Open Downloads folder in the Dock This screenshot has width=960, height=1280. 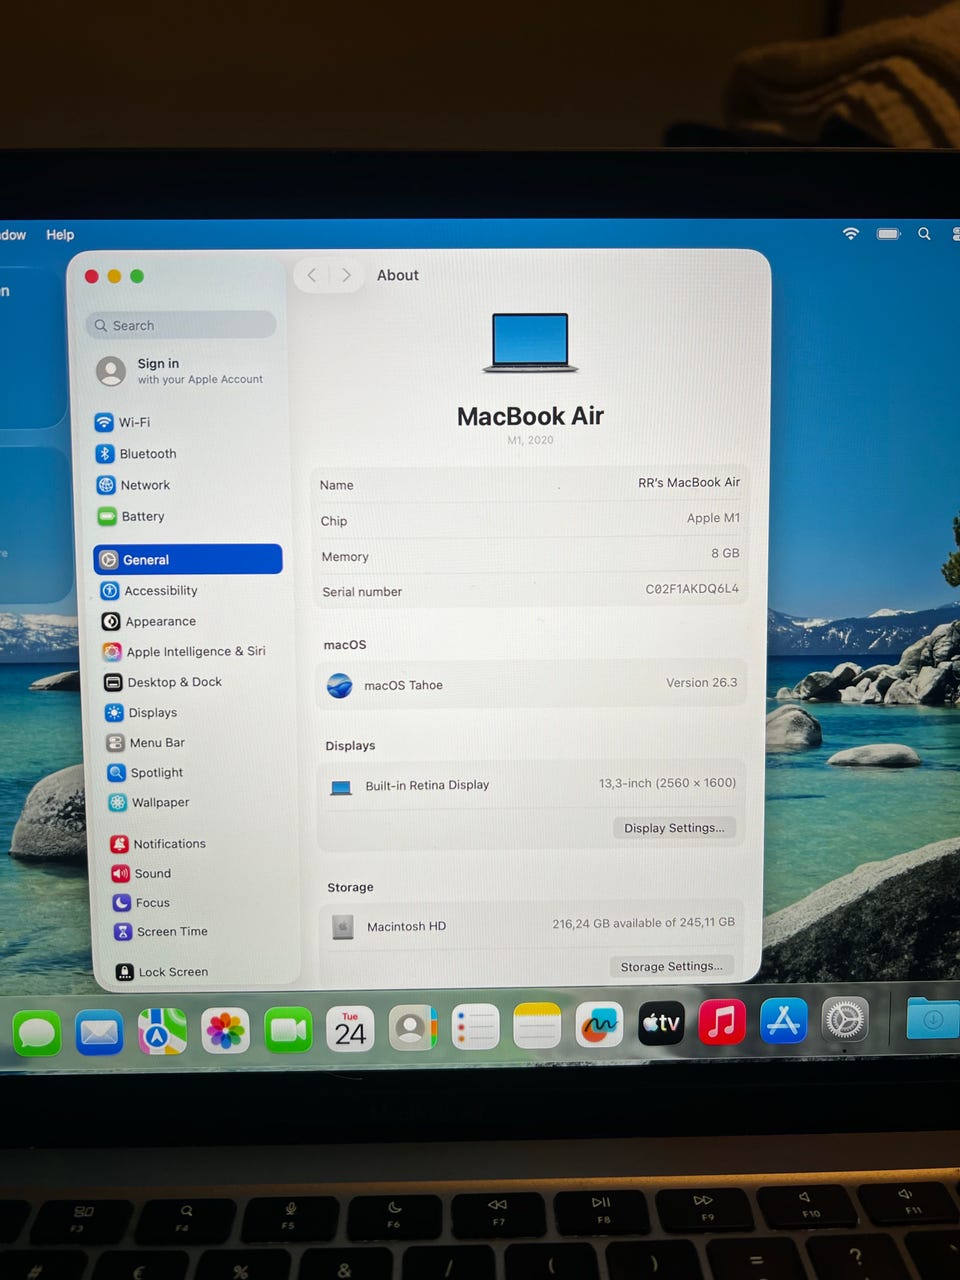click(x=932, y=1018)
